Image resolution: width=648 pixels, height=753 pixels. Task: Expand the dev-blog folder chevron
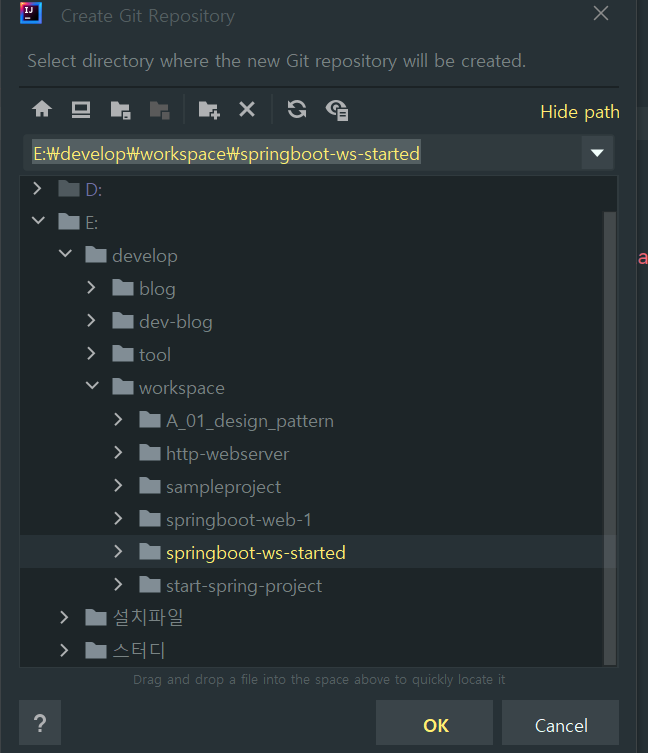tap(92, 321)
